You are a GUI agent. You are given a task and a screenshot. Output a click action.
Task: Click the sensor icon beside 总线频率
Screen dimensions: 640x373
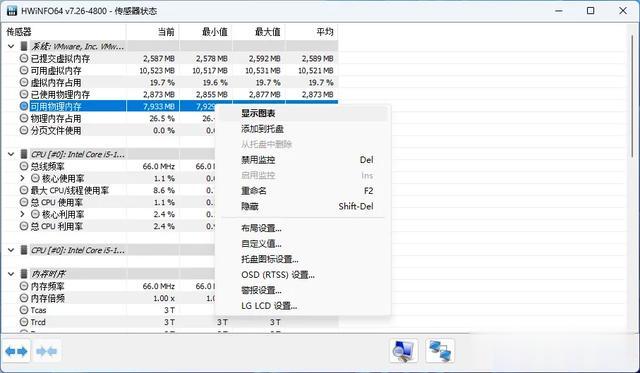click(x=24, y=167)
